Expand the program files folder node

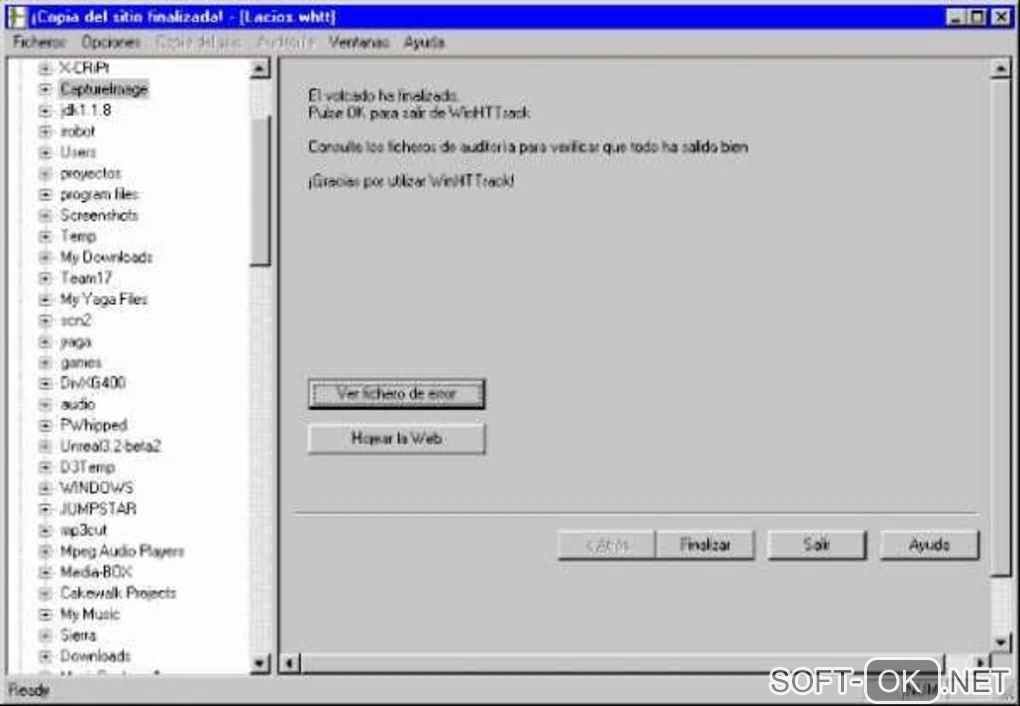point(45,194)
